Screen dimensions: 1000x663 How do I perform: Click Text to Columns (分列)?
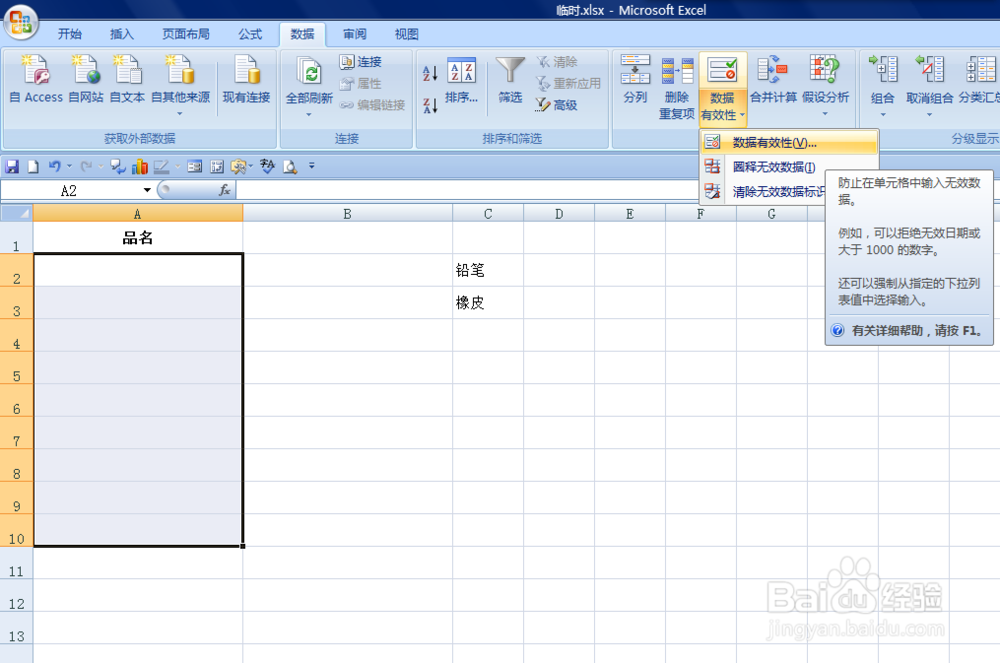[635, 80]
